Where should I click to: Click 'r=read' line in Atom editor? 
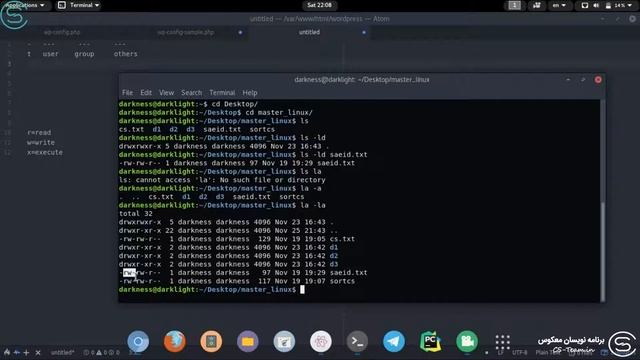pos(39,133)
